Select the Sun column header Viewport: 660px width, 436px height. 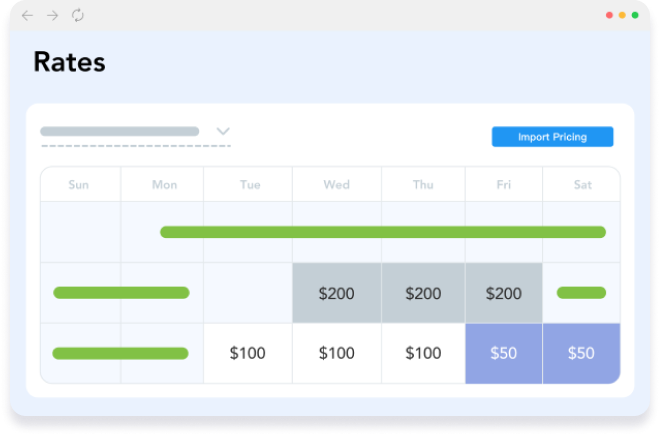point(79,185)
